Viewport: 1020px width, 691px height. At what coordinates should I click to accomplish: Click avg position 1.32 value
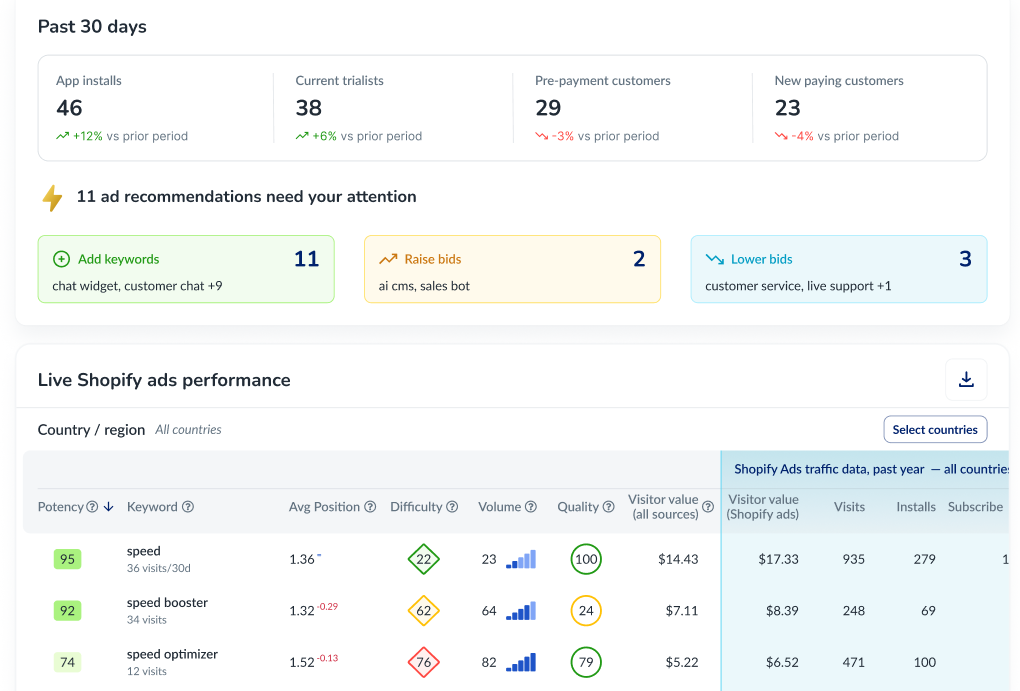(x=302, y=611)
